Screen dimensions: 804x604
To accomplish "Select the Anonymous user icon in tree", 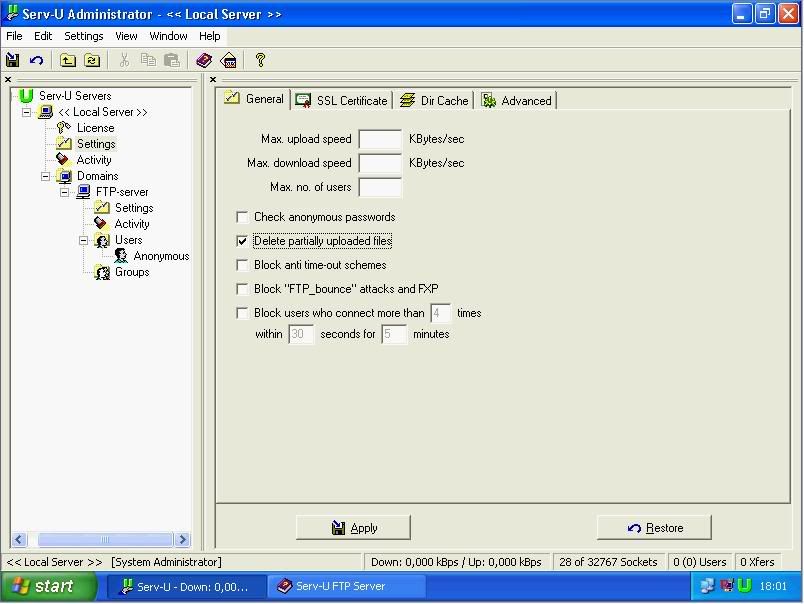I will click(121, 256).
